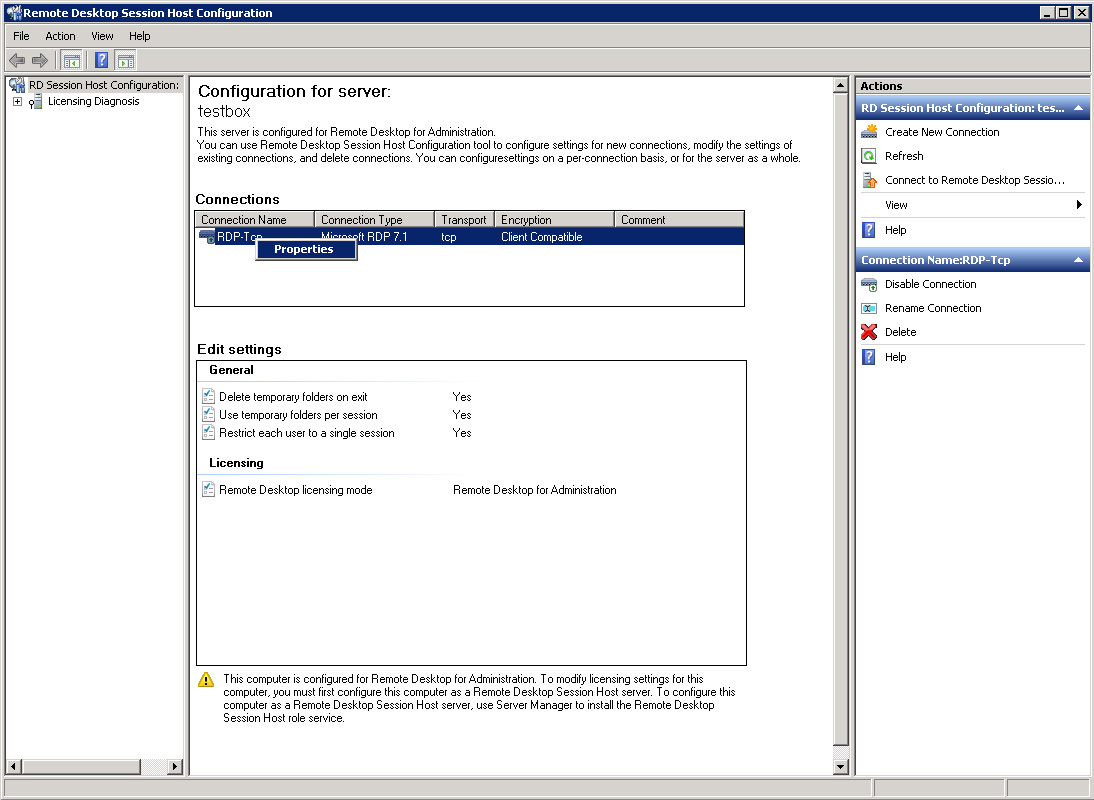Click the tcp transport cell
Viewport: 1094px width, 800px height.
coord(449,237)
